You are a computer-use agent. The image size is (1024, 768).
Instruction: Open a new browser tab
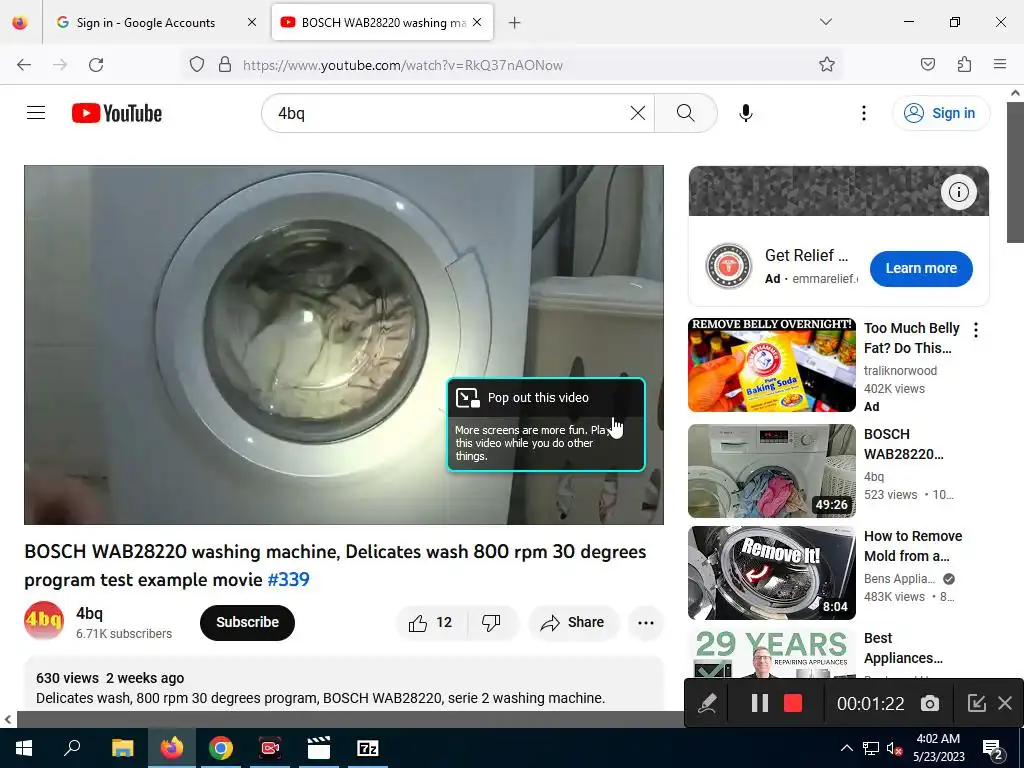coord(515,23)
